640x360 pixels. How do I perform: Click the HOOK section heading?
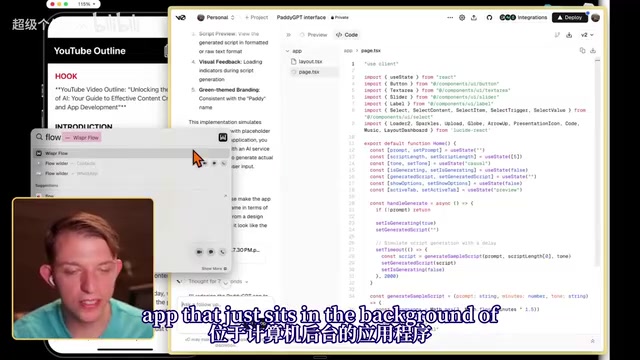66,76
